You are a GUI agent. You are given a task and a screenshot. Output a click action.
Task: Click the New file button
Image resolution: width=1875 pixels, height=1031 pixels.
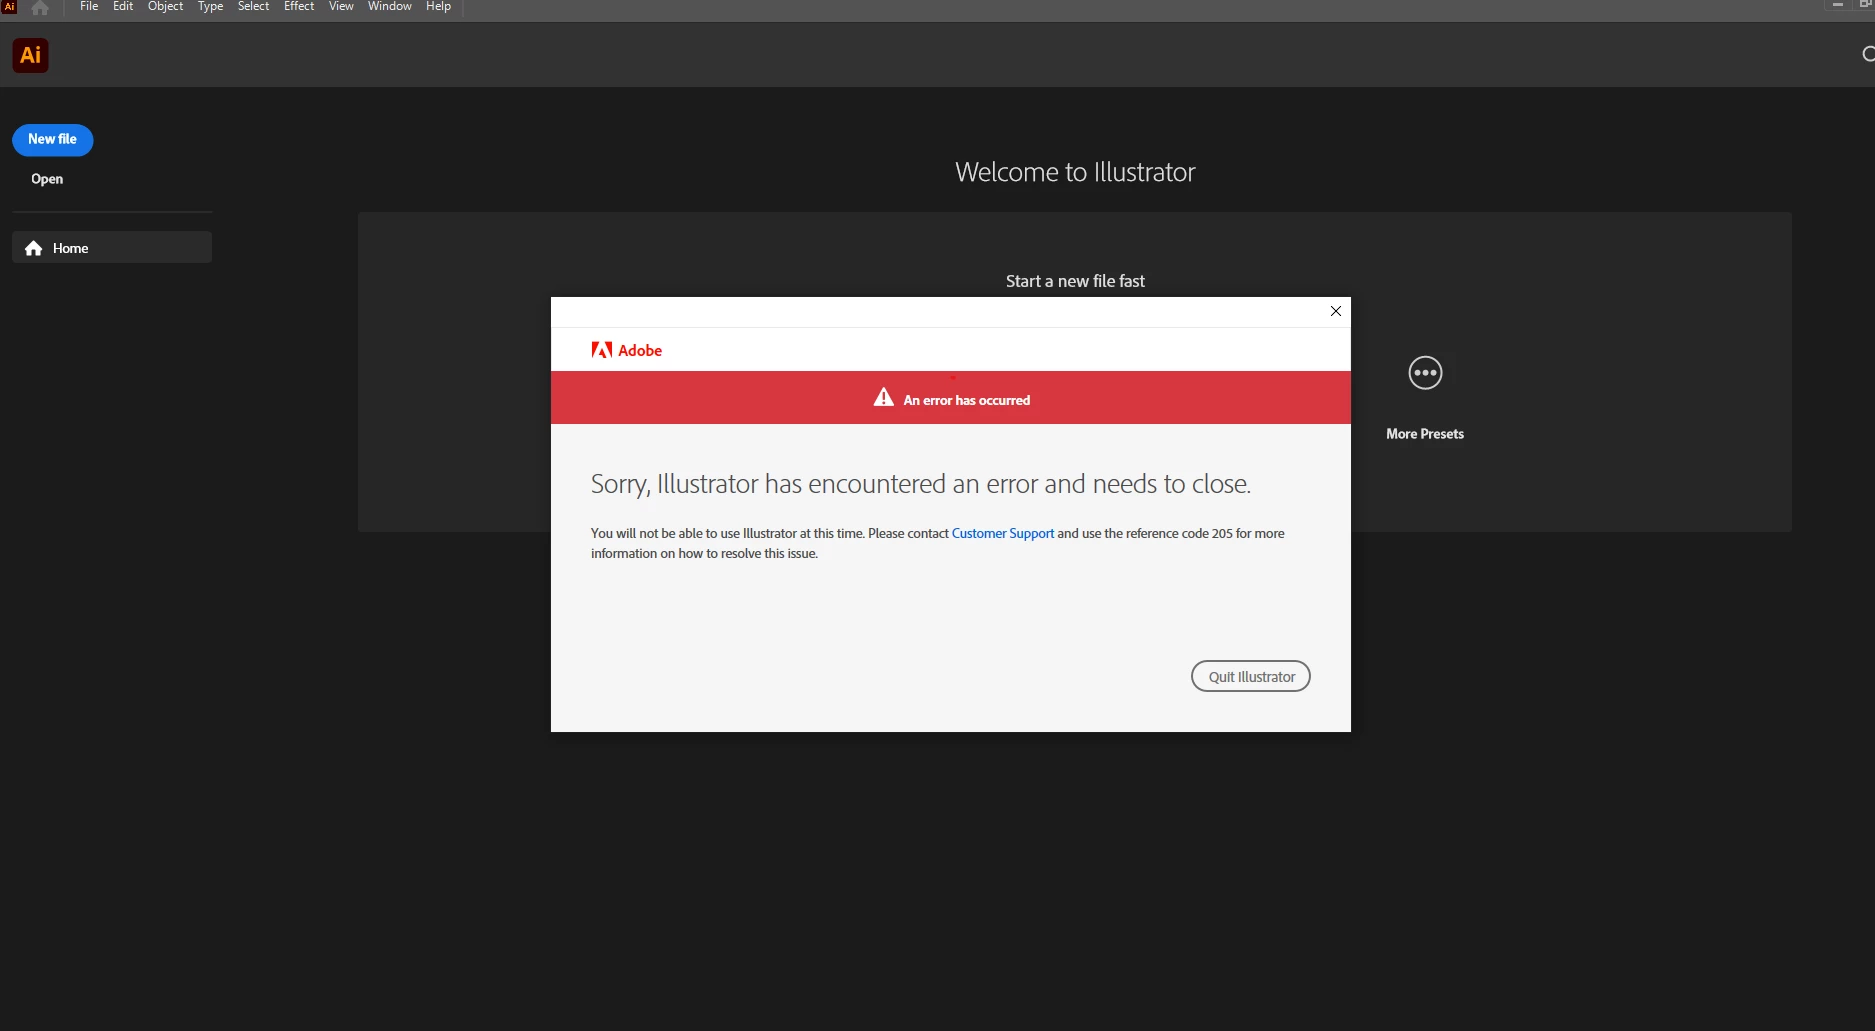tap(53, 140)
